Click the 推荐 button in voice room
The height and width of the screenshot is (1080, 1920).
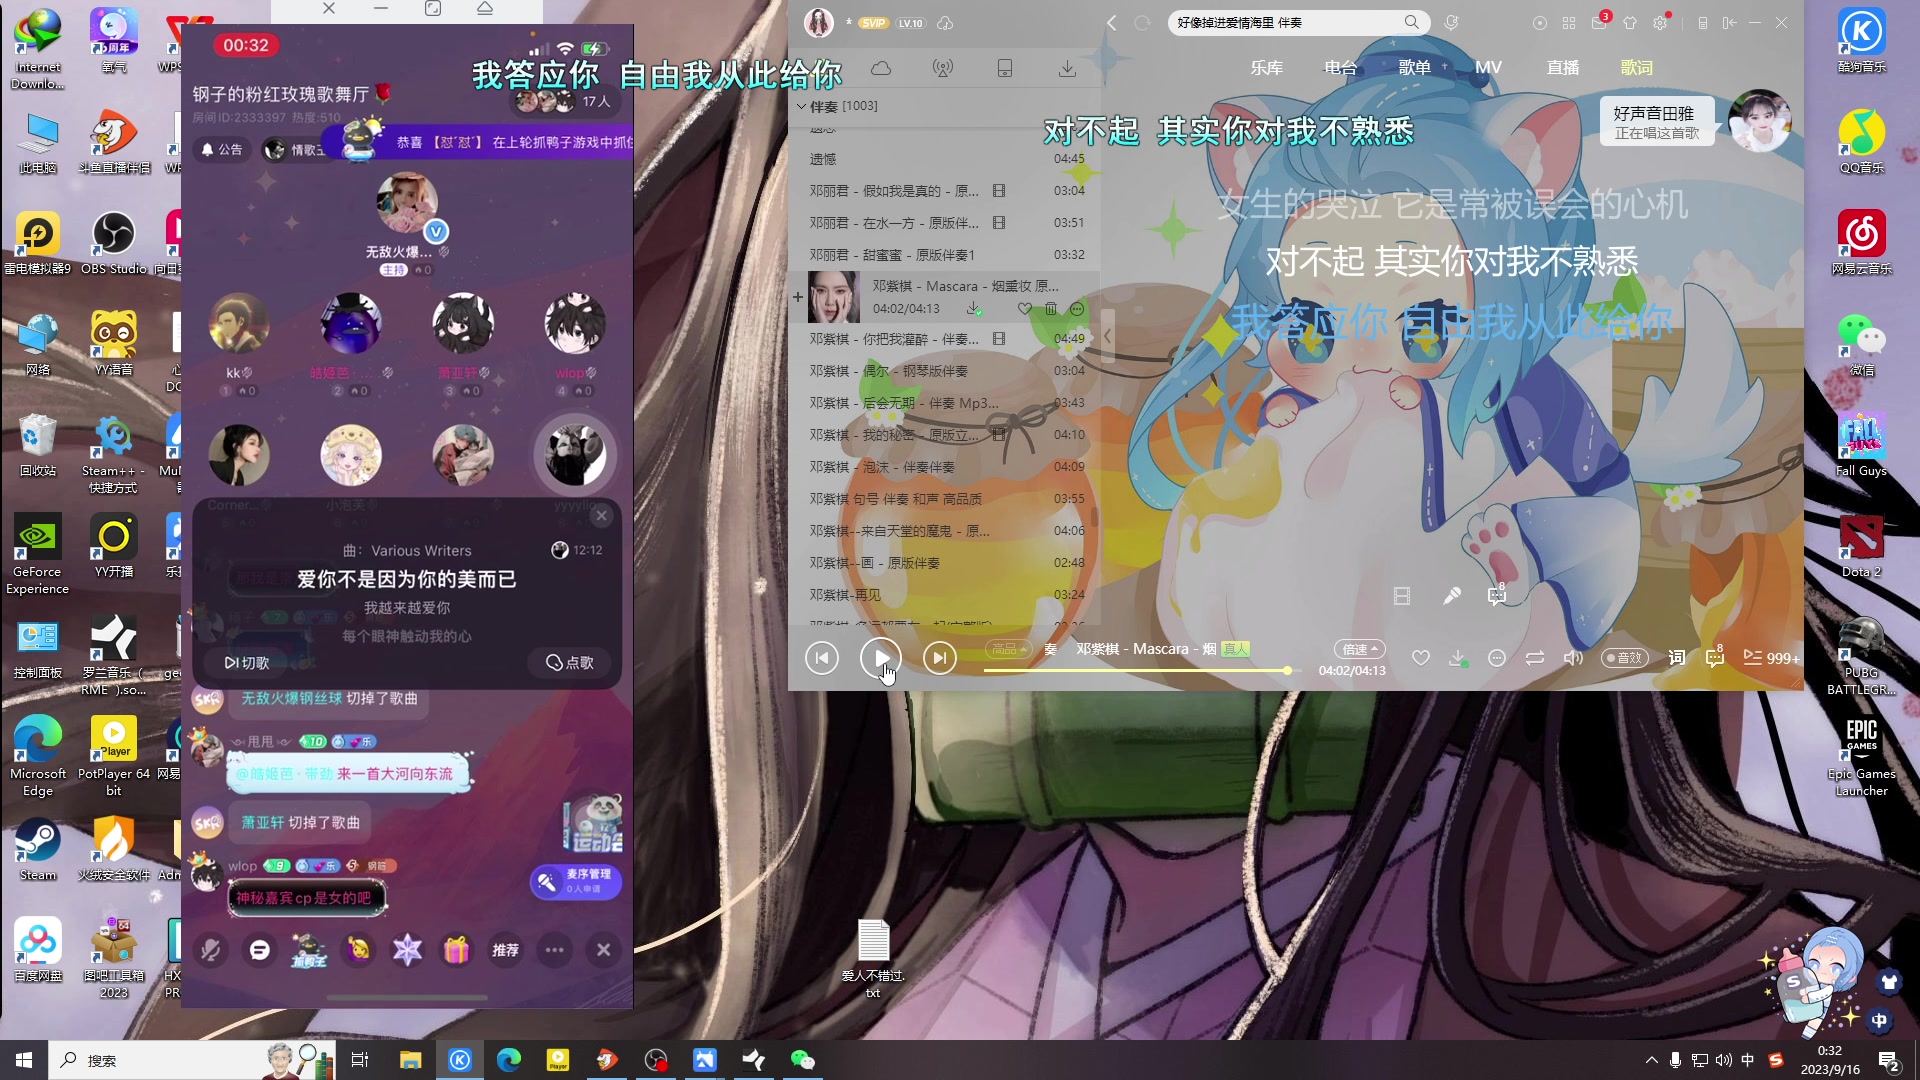[505, 950]
